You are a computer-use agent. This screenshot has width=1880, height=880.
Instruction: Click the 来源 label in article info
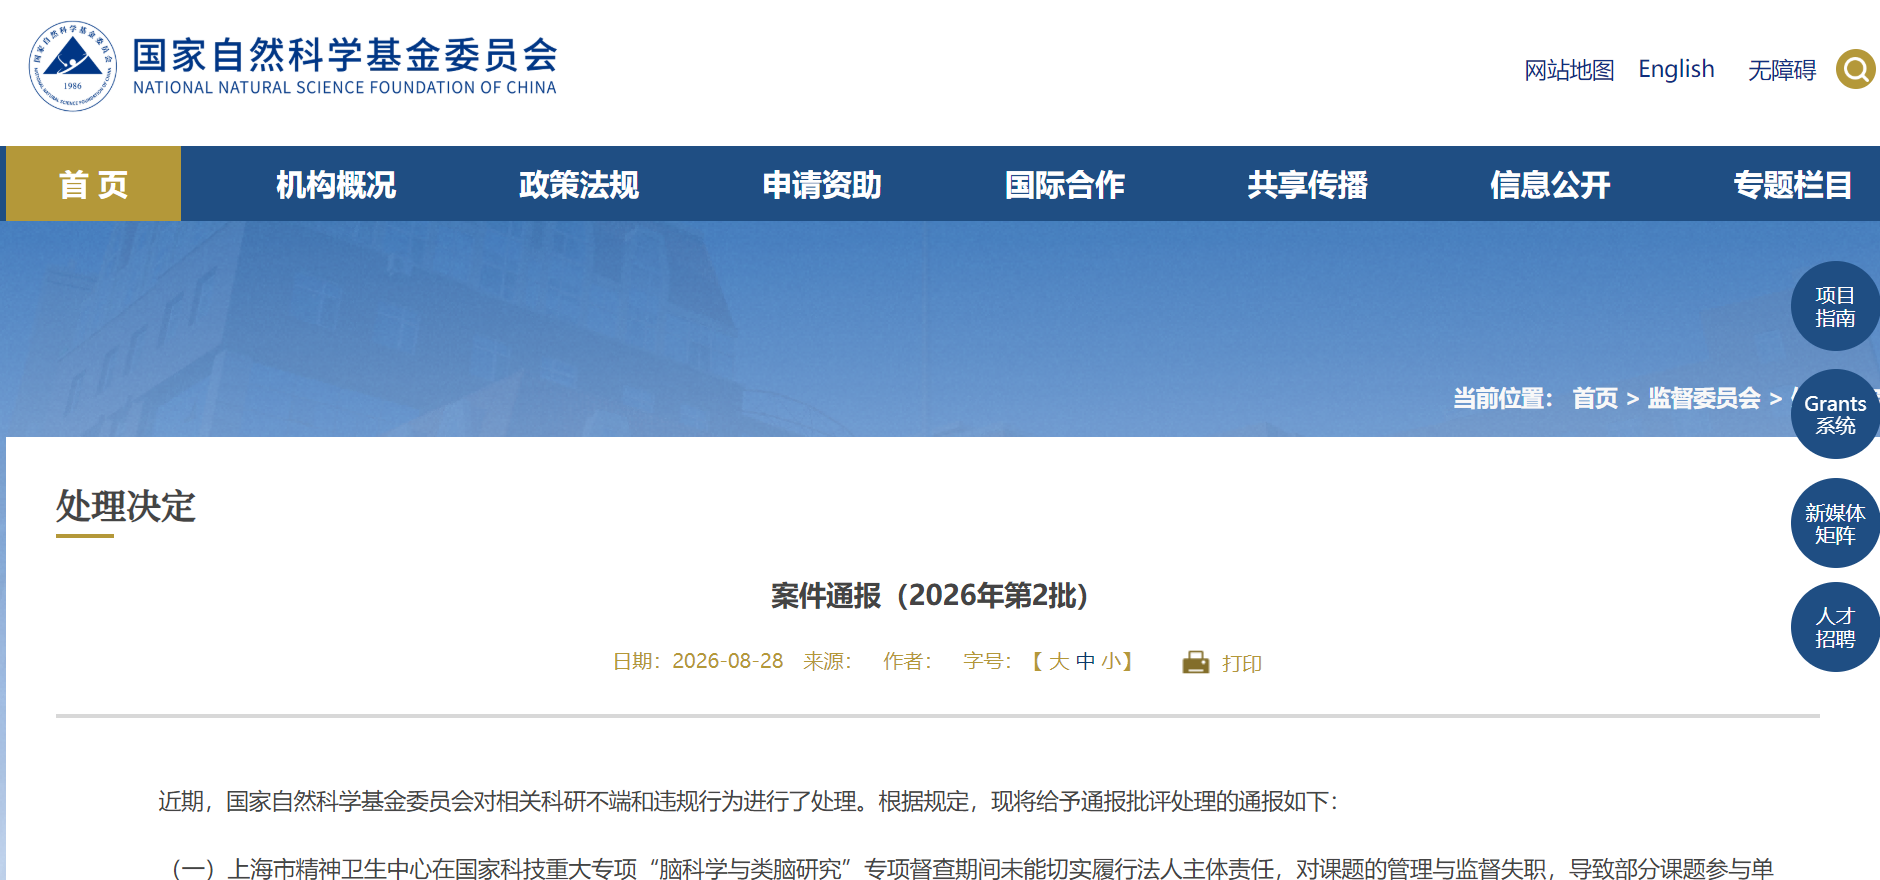[827, 661]
